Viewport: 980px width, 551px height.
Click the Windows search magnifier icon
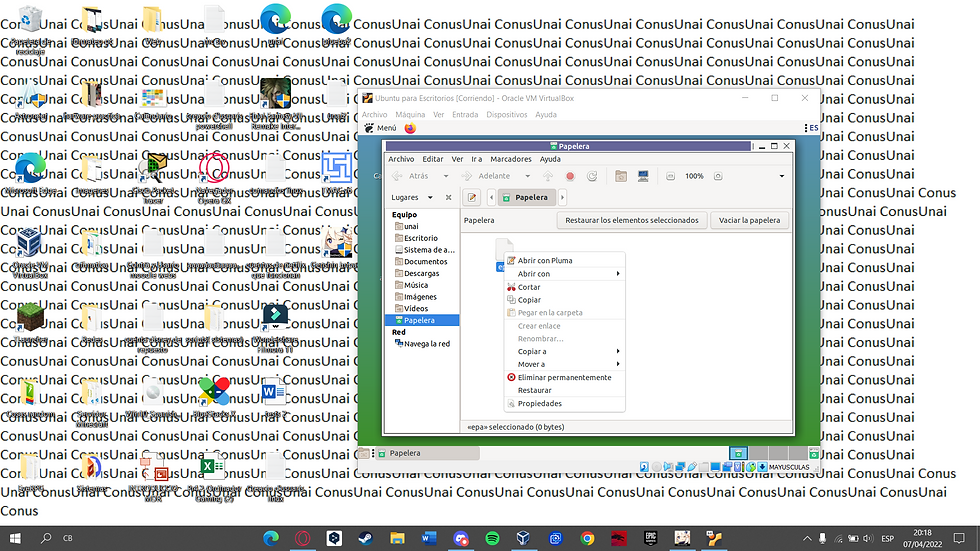click(46, 538)
